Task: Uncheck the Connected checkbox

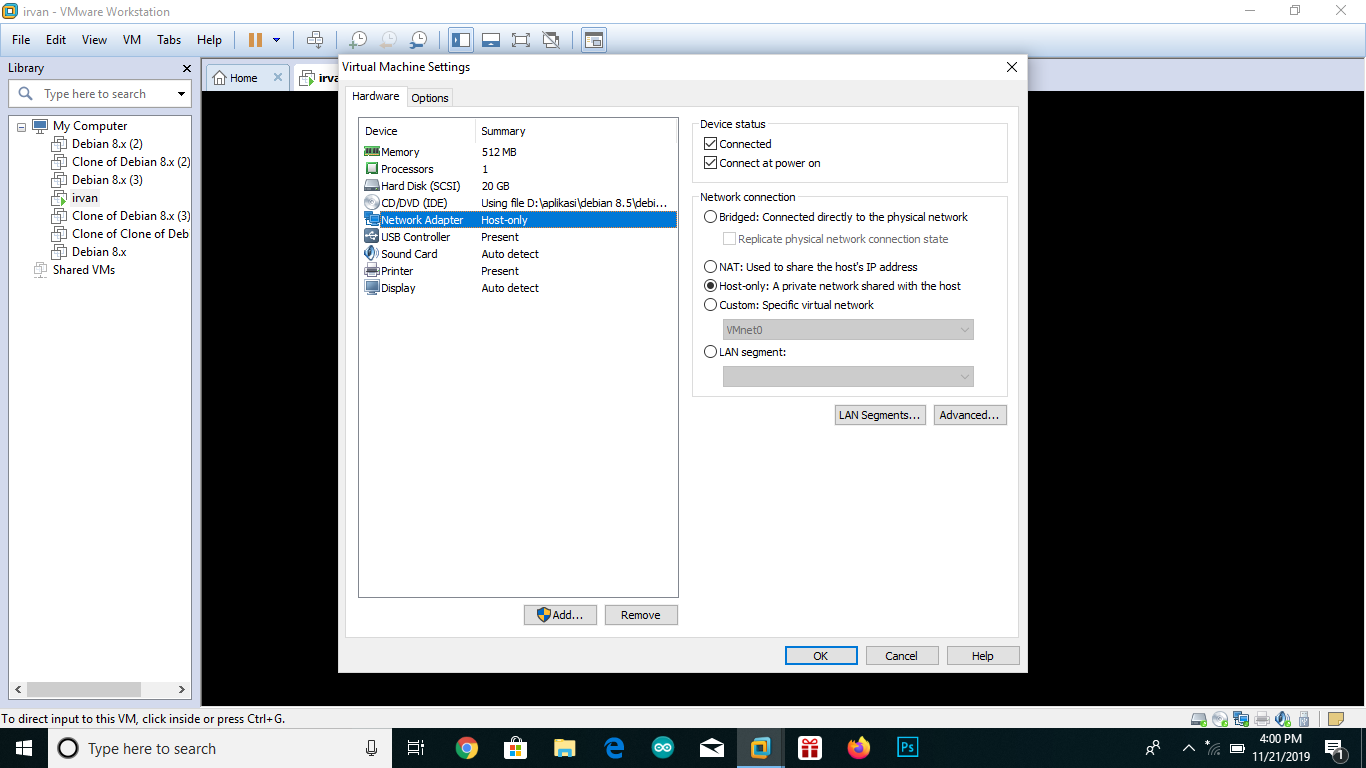Action: [x=711, y=144]
